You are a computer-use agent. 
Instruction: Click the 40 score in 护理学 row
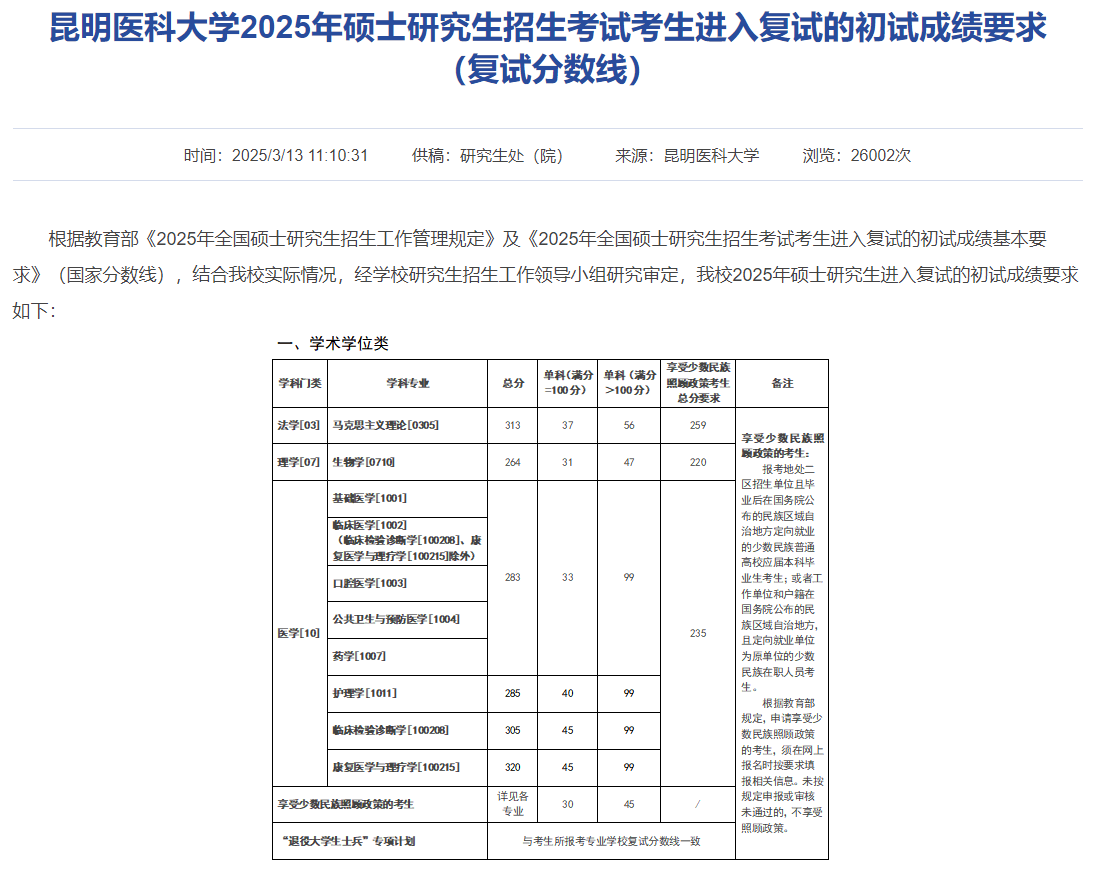point(568,694)
